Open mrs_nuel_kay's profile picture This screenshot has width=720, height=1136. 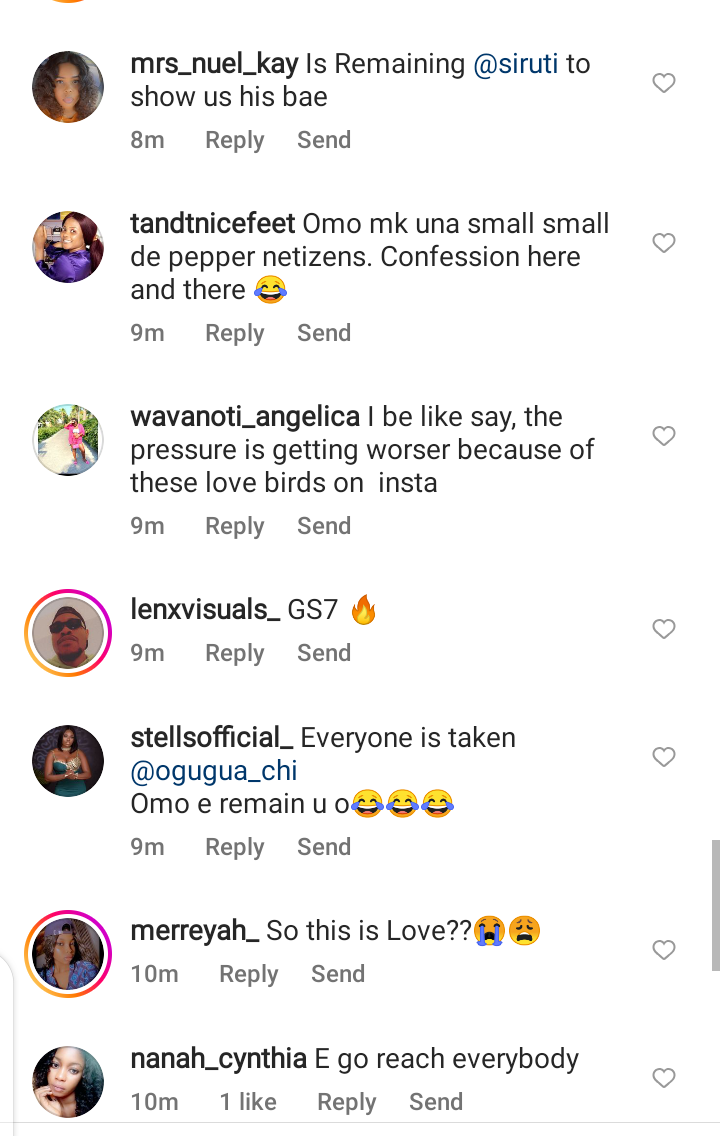click(68, 86)
